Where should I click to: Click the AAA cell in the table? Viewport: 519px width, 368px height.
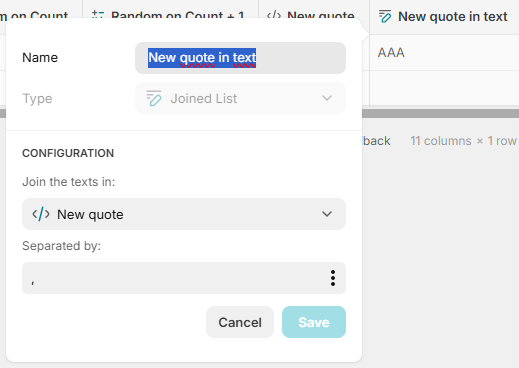pyautogui.click(x=444, y=53)
